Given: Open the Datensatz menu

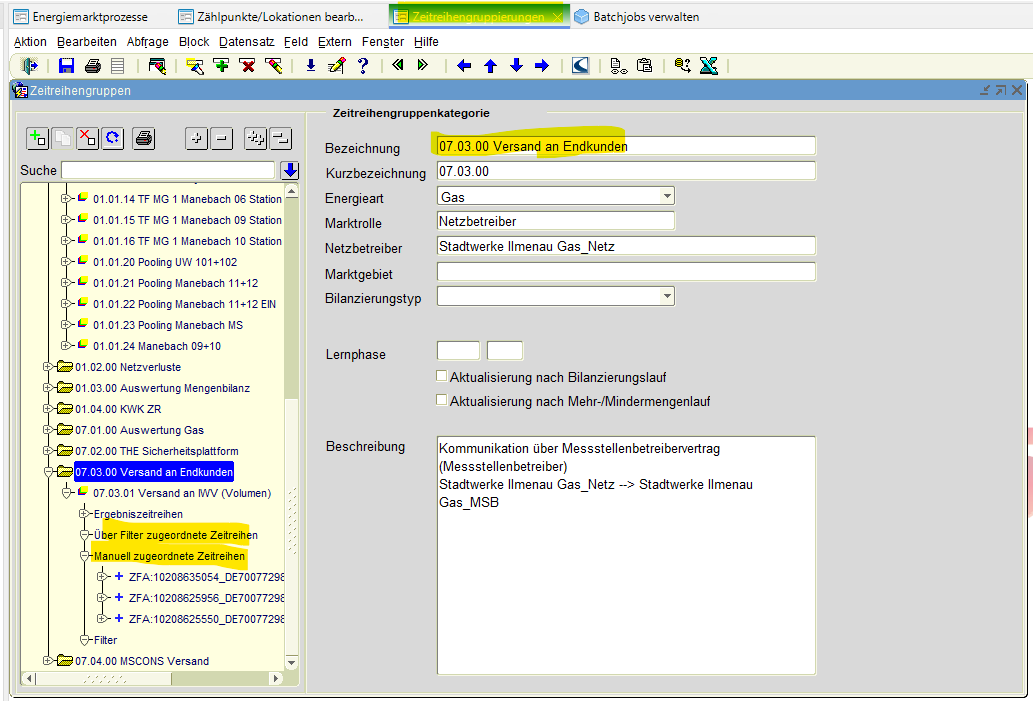Looking at the screenshot, I should pyautogui.click(x=246, y=42).
